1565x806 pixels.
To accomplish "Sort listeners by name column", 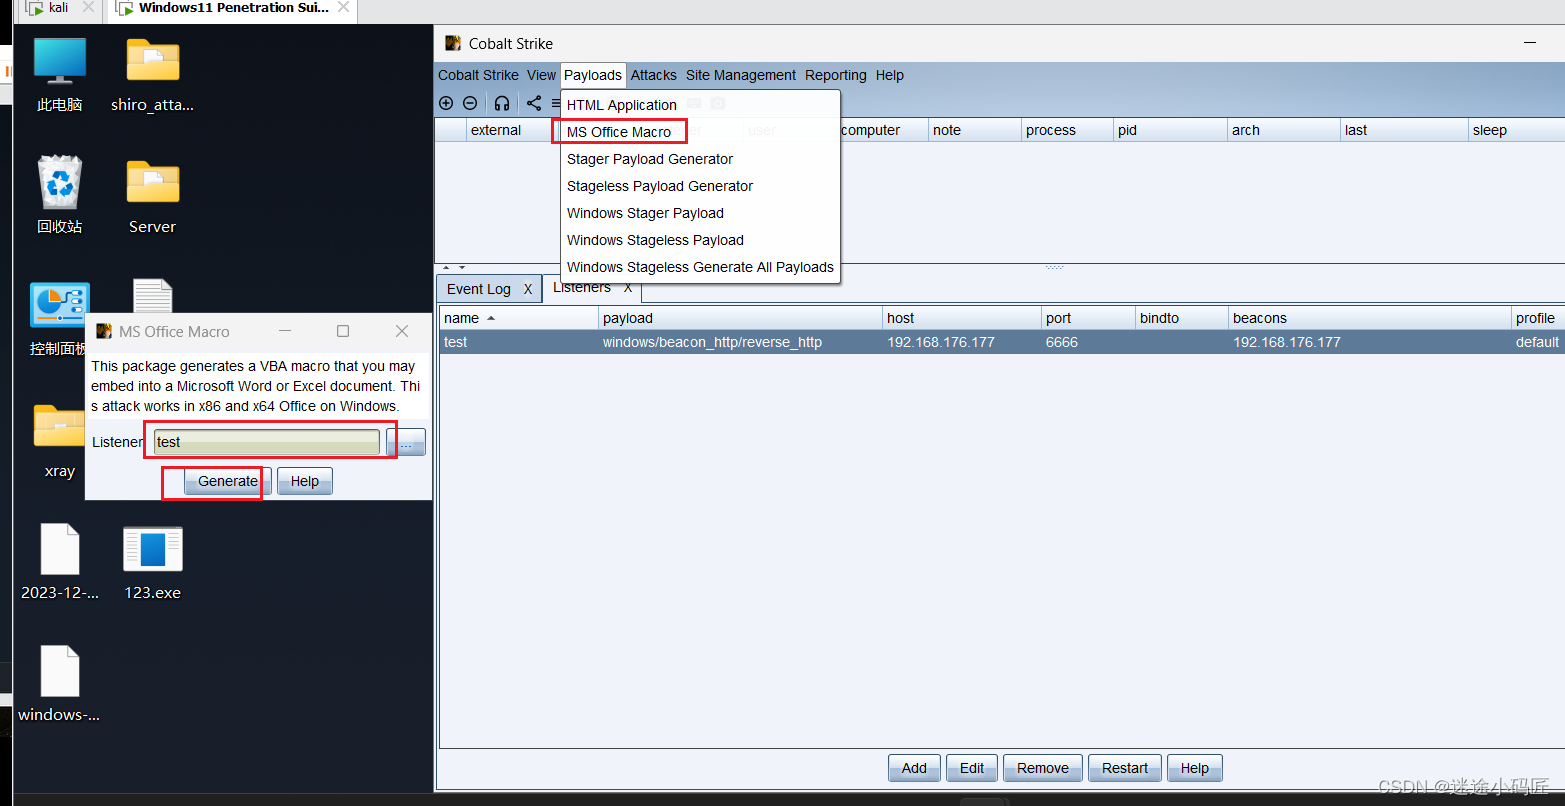I will (519, 318).
